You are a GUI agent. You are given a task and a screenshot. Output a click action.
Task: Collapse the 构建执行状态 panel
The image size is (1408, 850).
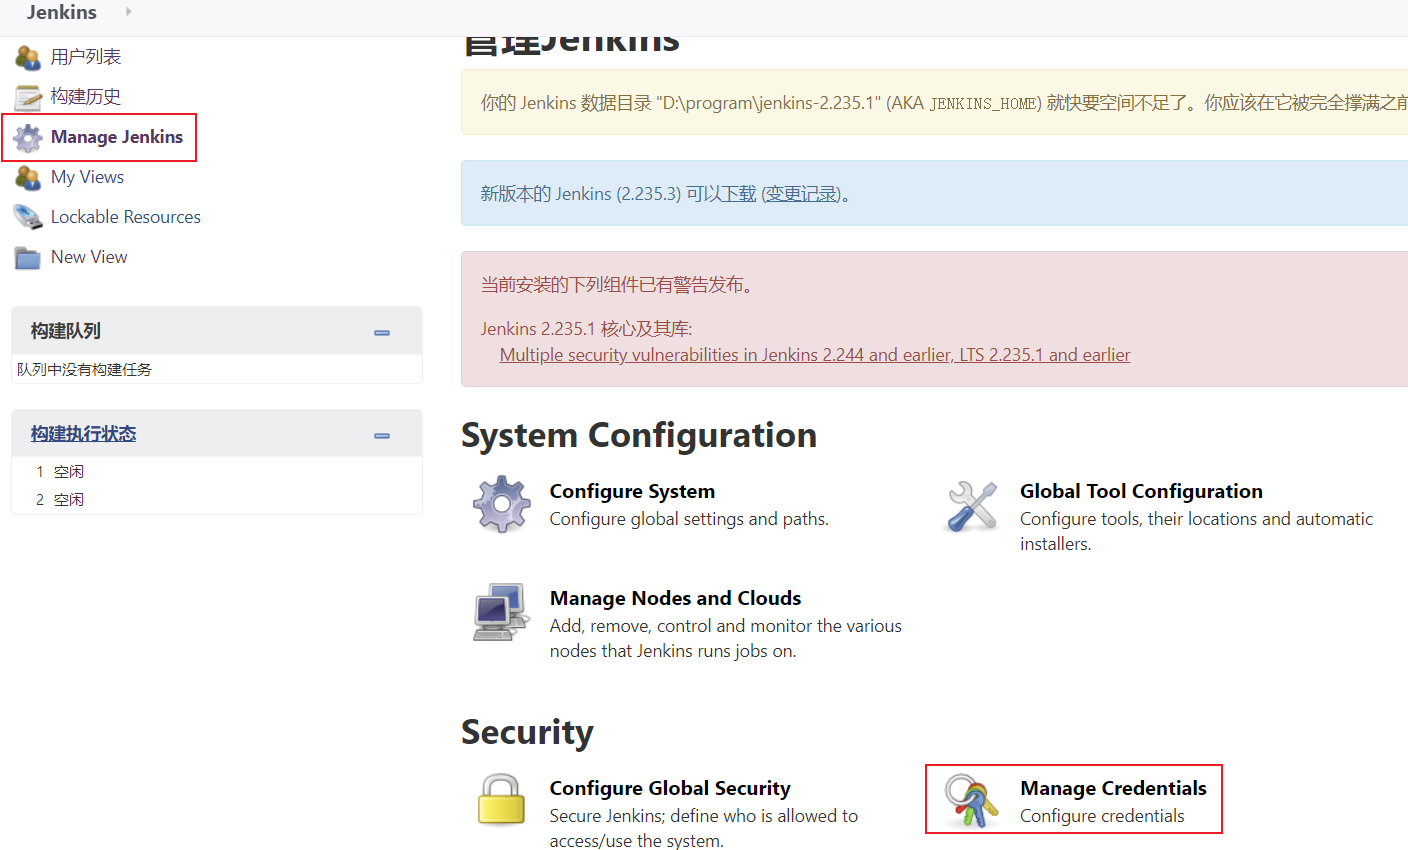[382, 435]
